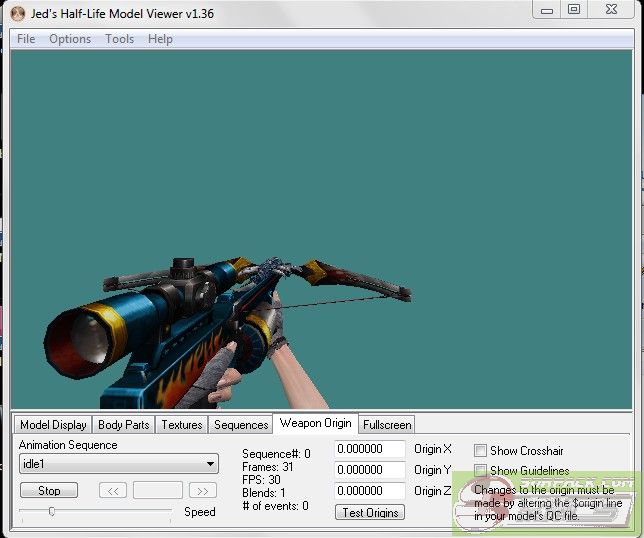Open the File menu

click(26, 39)
